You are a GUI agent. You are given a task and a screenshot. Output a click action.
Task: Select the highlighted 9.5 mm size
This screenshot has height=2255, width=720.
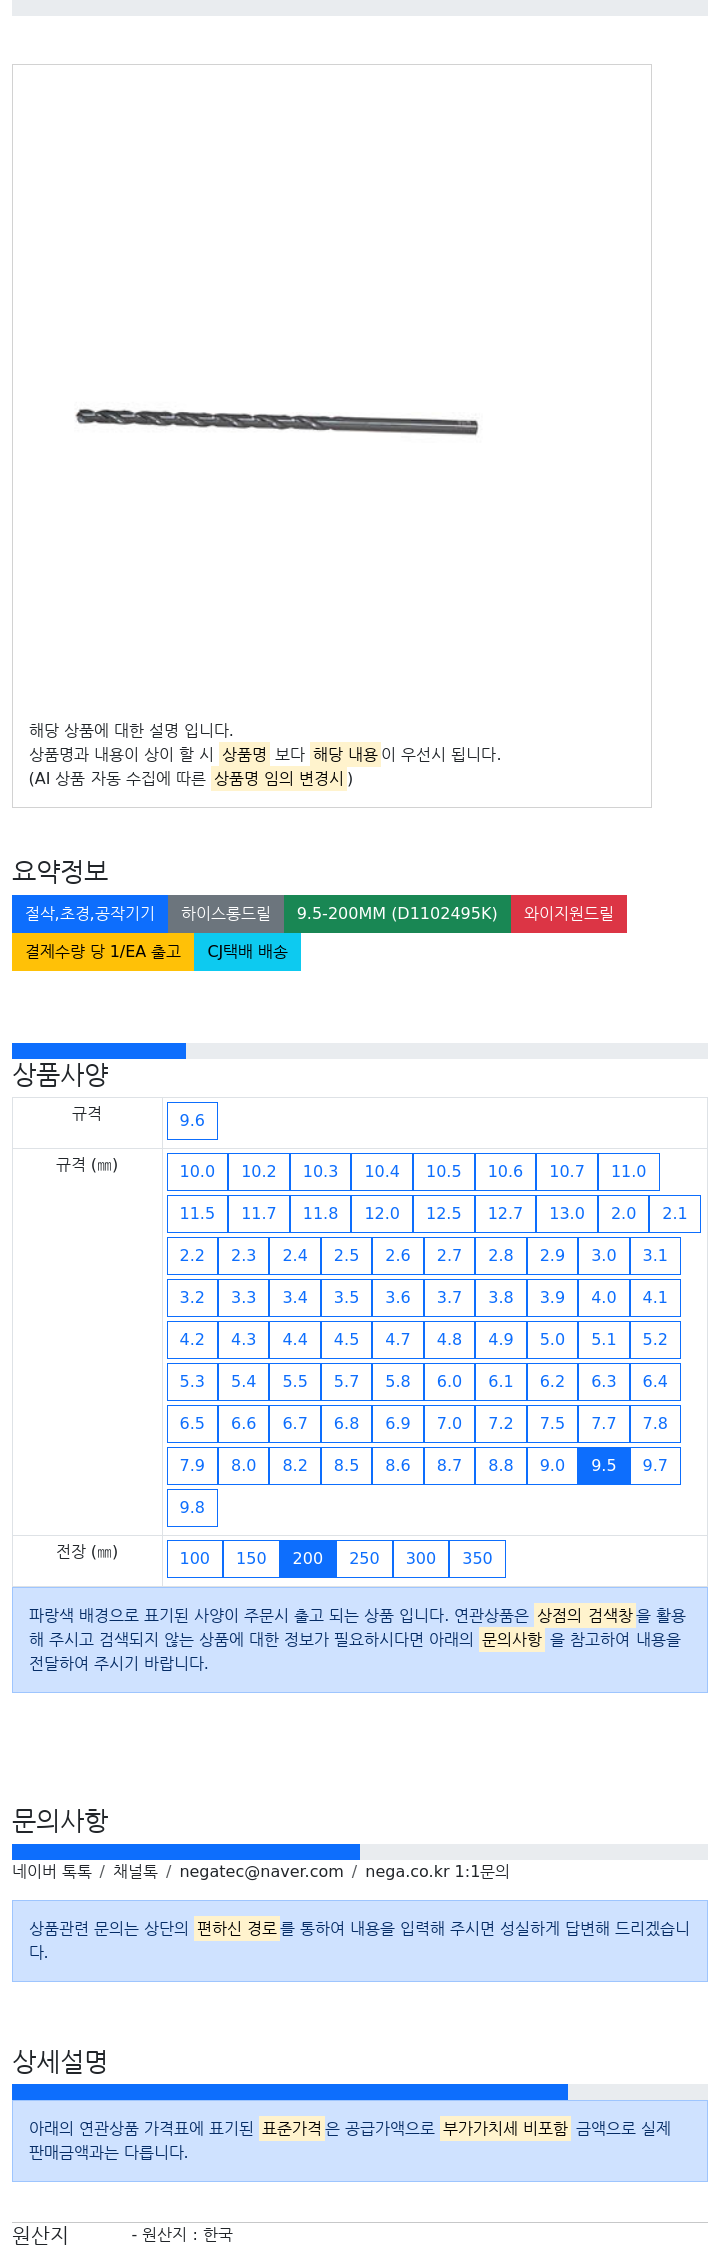click(x=604, y=1466)
